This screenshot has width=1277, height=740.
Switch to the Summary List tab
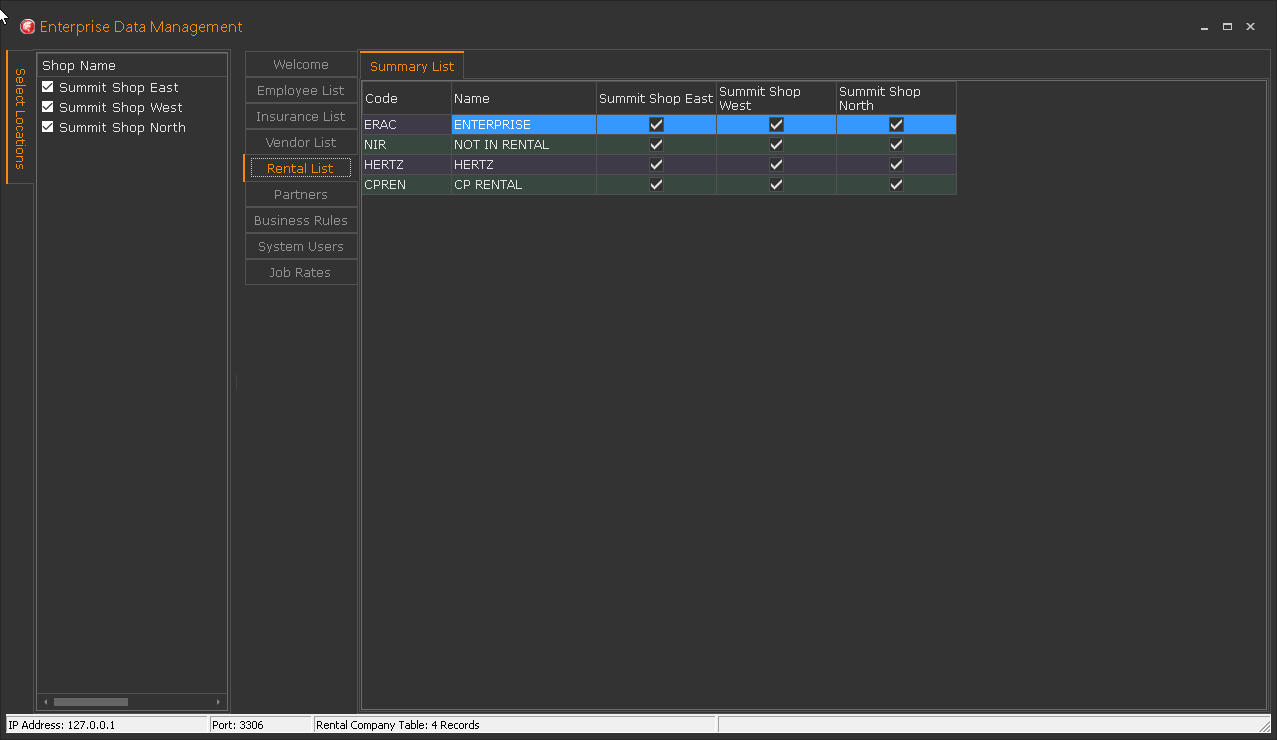click(x=411, y=67)
